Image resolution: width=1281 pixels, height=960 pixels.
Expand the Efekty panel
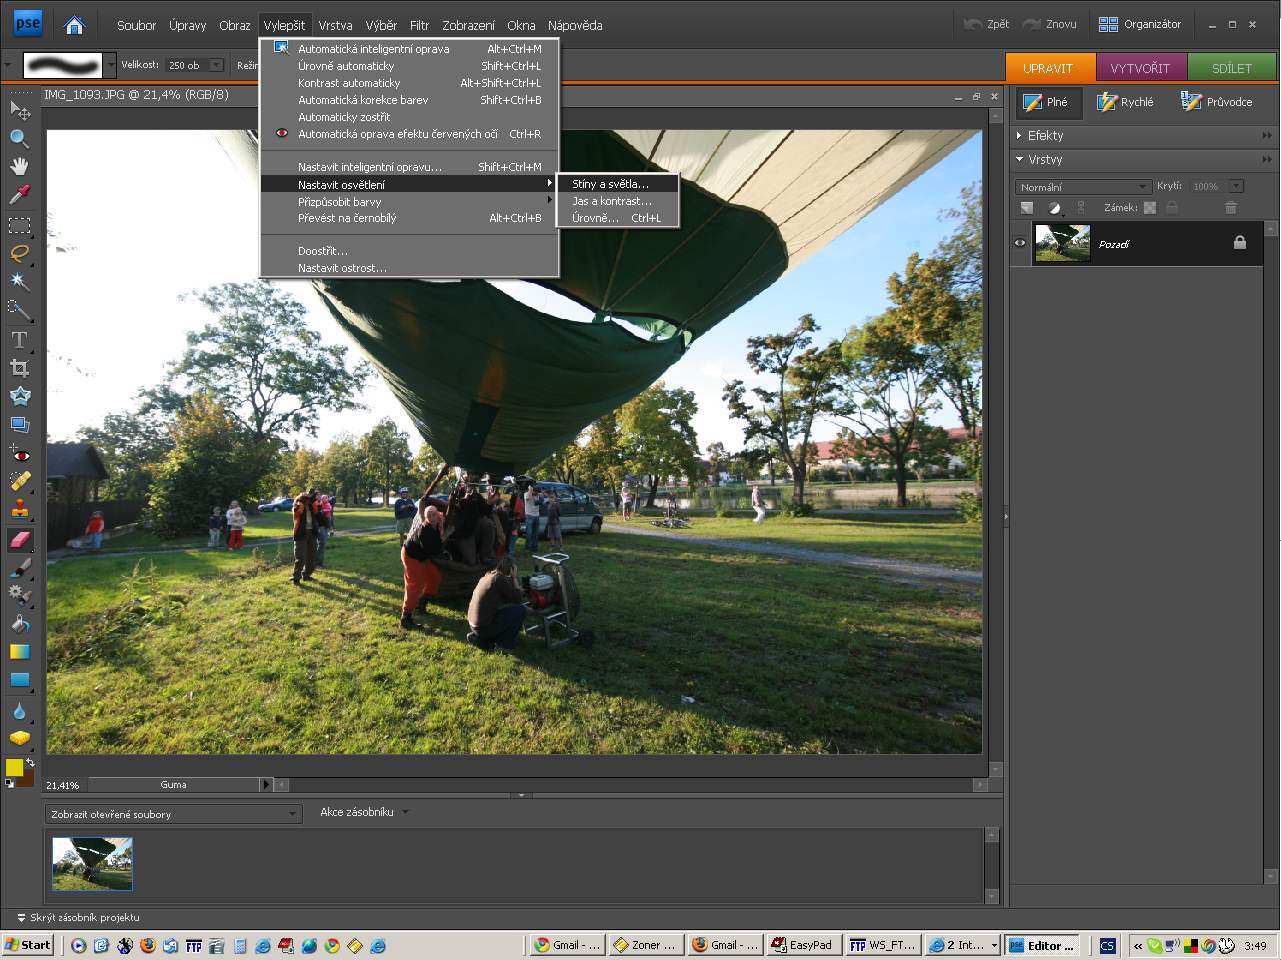(1045, 135)
